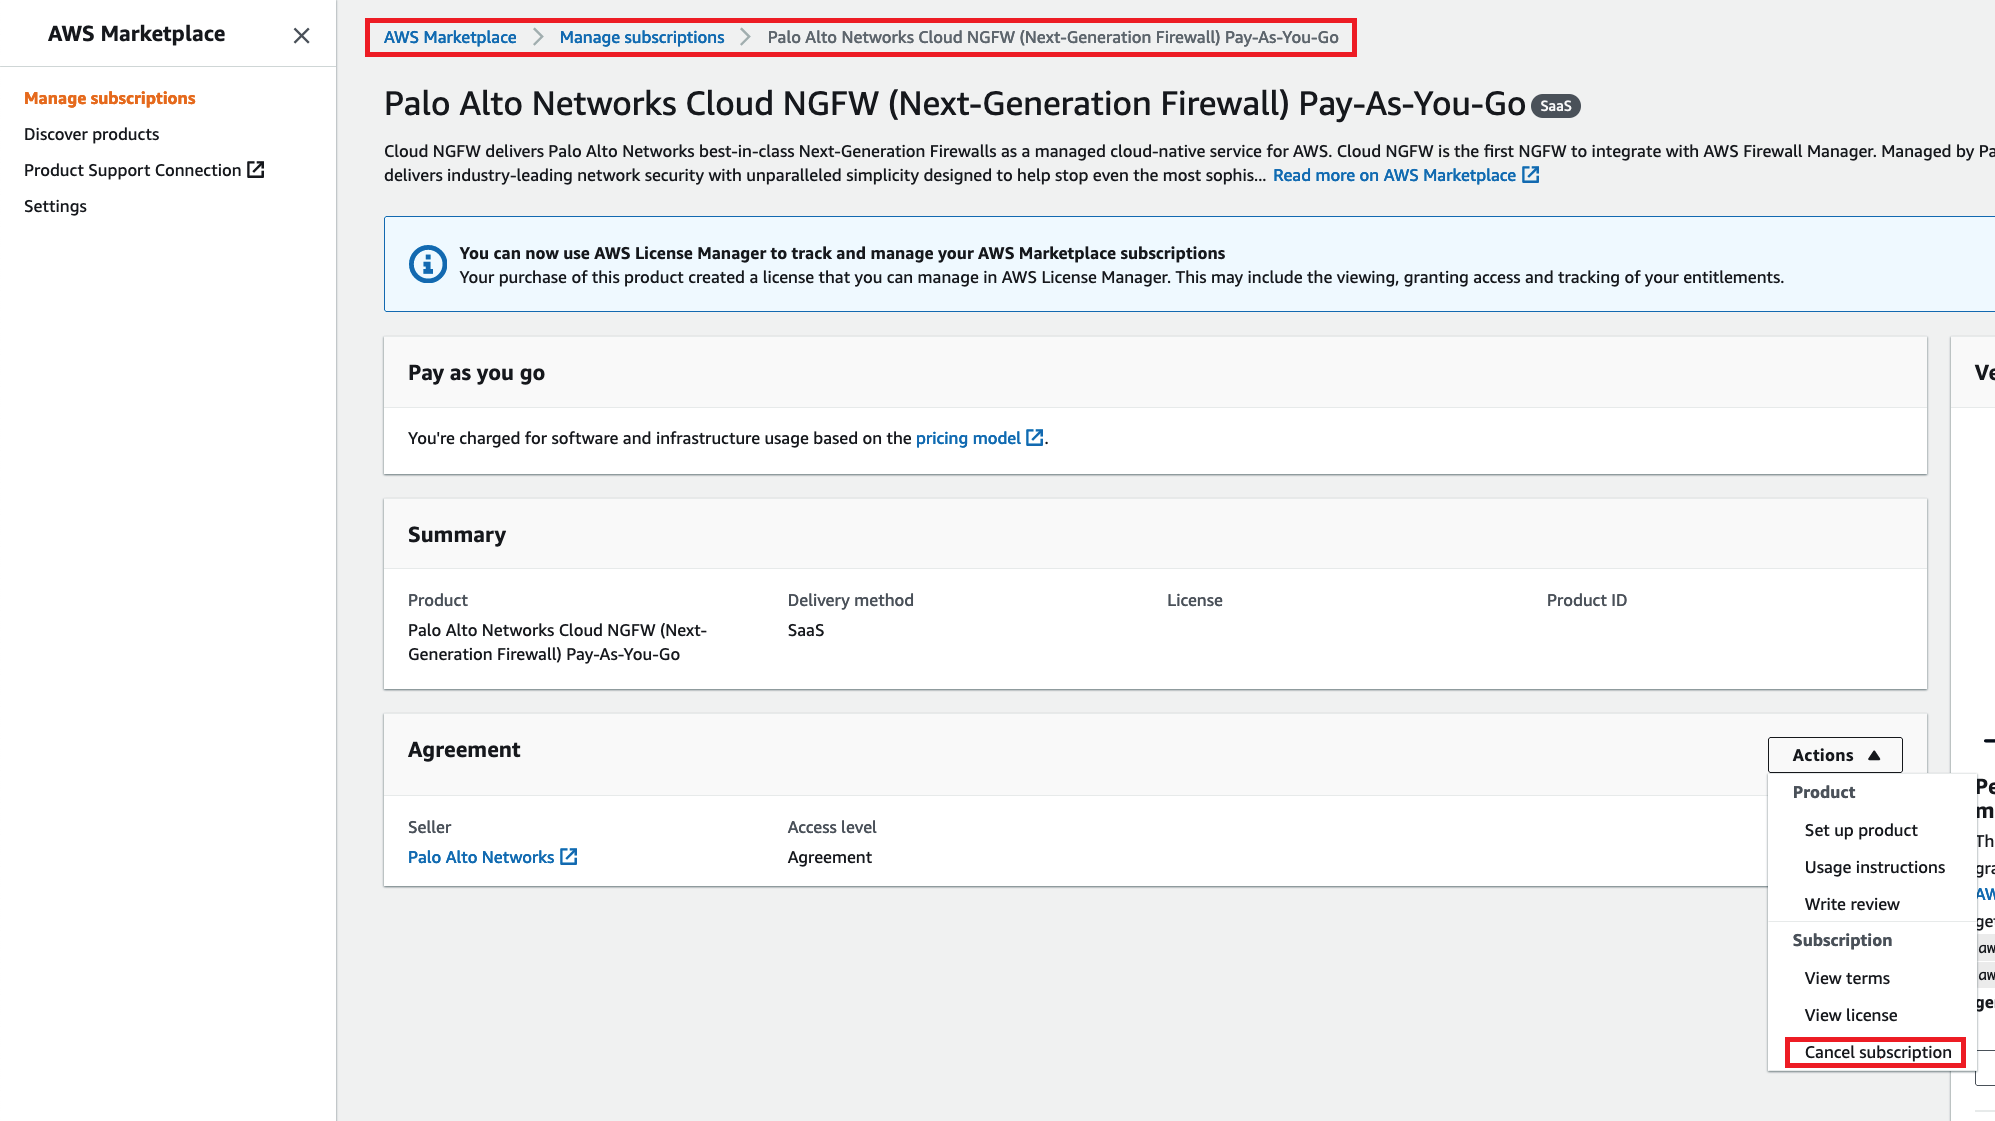1995x1121 pixels.
Task: Click the Seller label in Agreement
Action: (429, 827)
